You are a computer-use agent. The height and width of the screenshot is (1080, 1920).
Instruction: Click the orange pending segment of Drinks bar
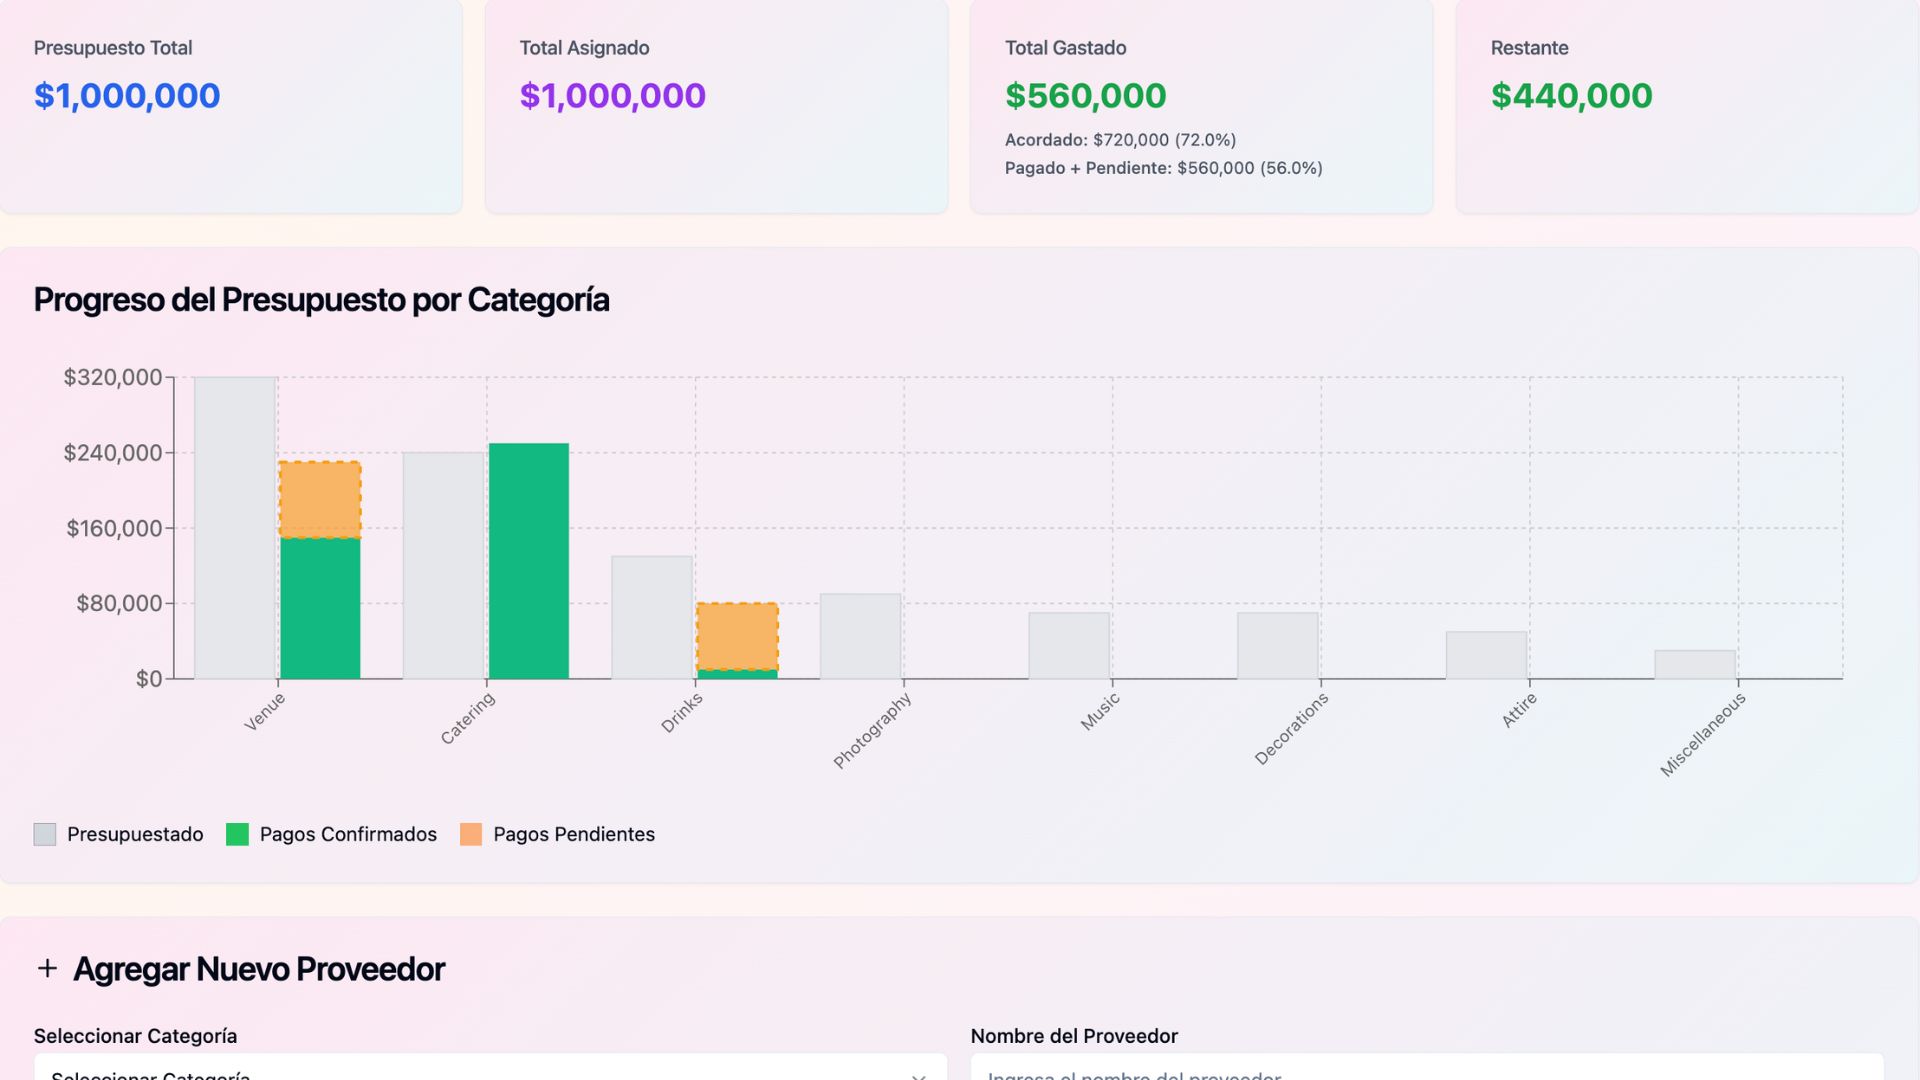click(737, 636)
